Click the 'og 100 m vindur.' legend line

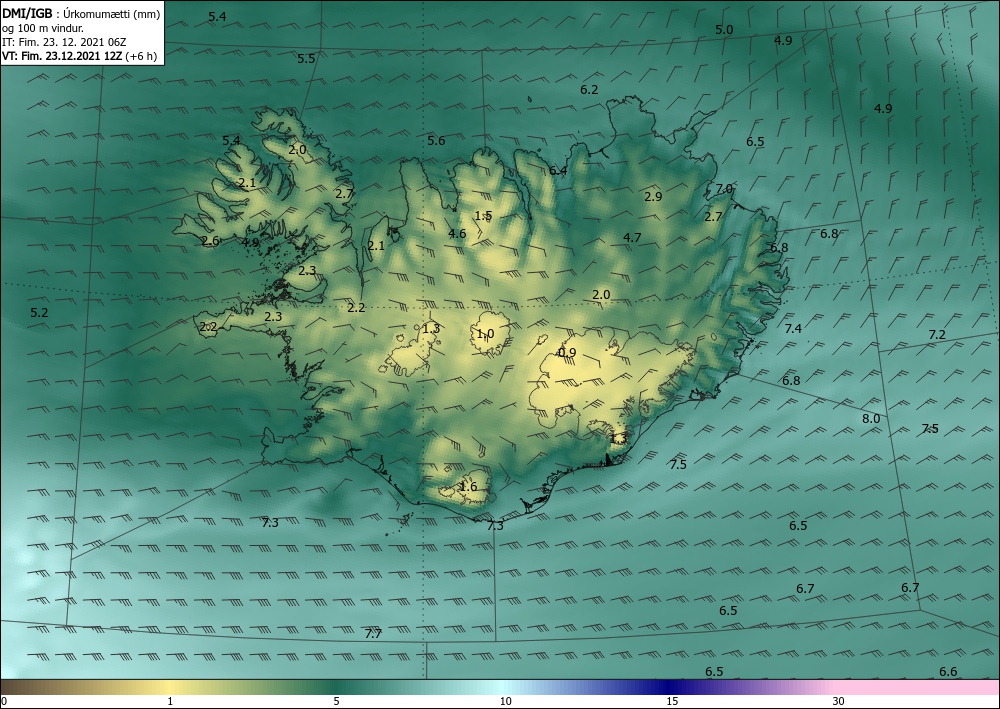coord(43,28)
